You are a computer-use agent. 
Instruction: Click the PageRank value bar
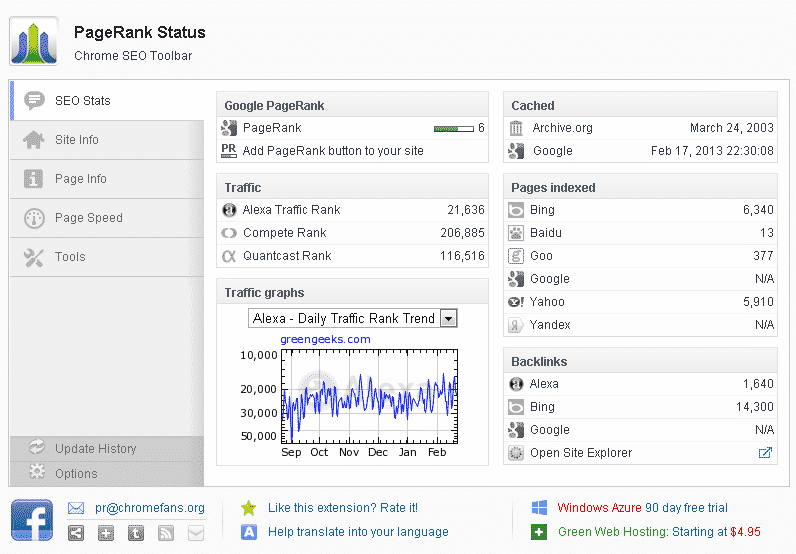(x=454, y=128)
